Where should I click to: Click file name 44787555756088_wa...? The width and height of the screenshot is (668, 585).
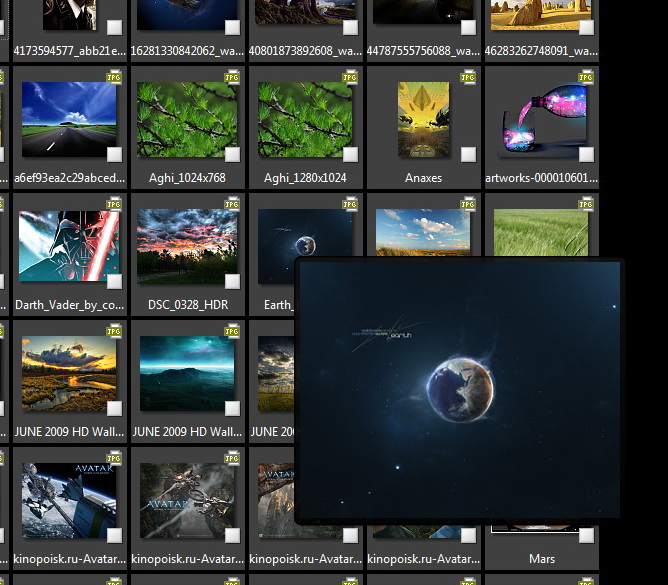[x=423, y=51]
